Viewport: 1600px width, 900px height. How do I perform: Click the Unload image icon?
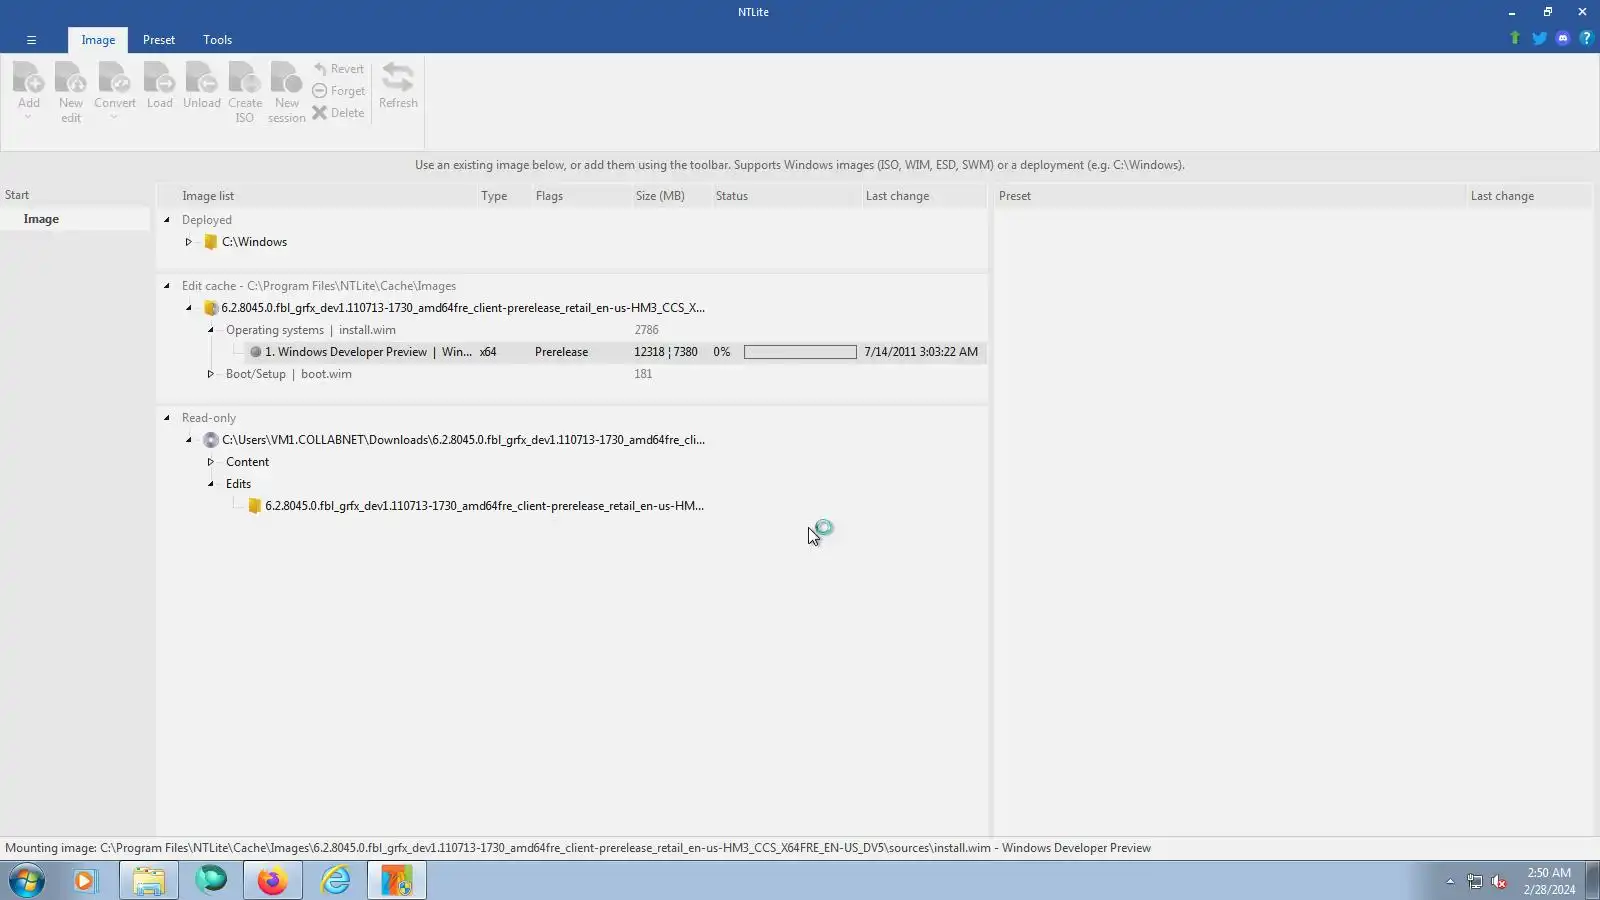[x=201, y=85]
